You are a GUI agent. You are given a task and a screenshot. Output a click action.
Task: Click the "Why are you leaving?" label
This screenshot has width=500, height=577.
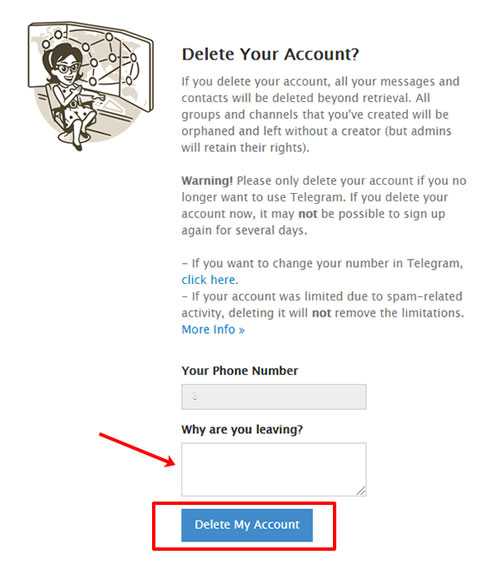click(x=242, y=429)
